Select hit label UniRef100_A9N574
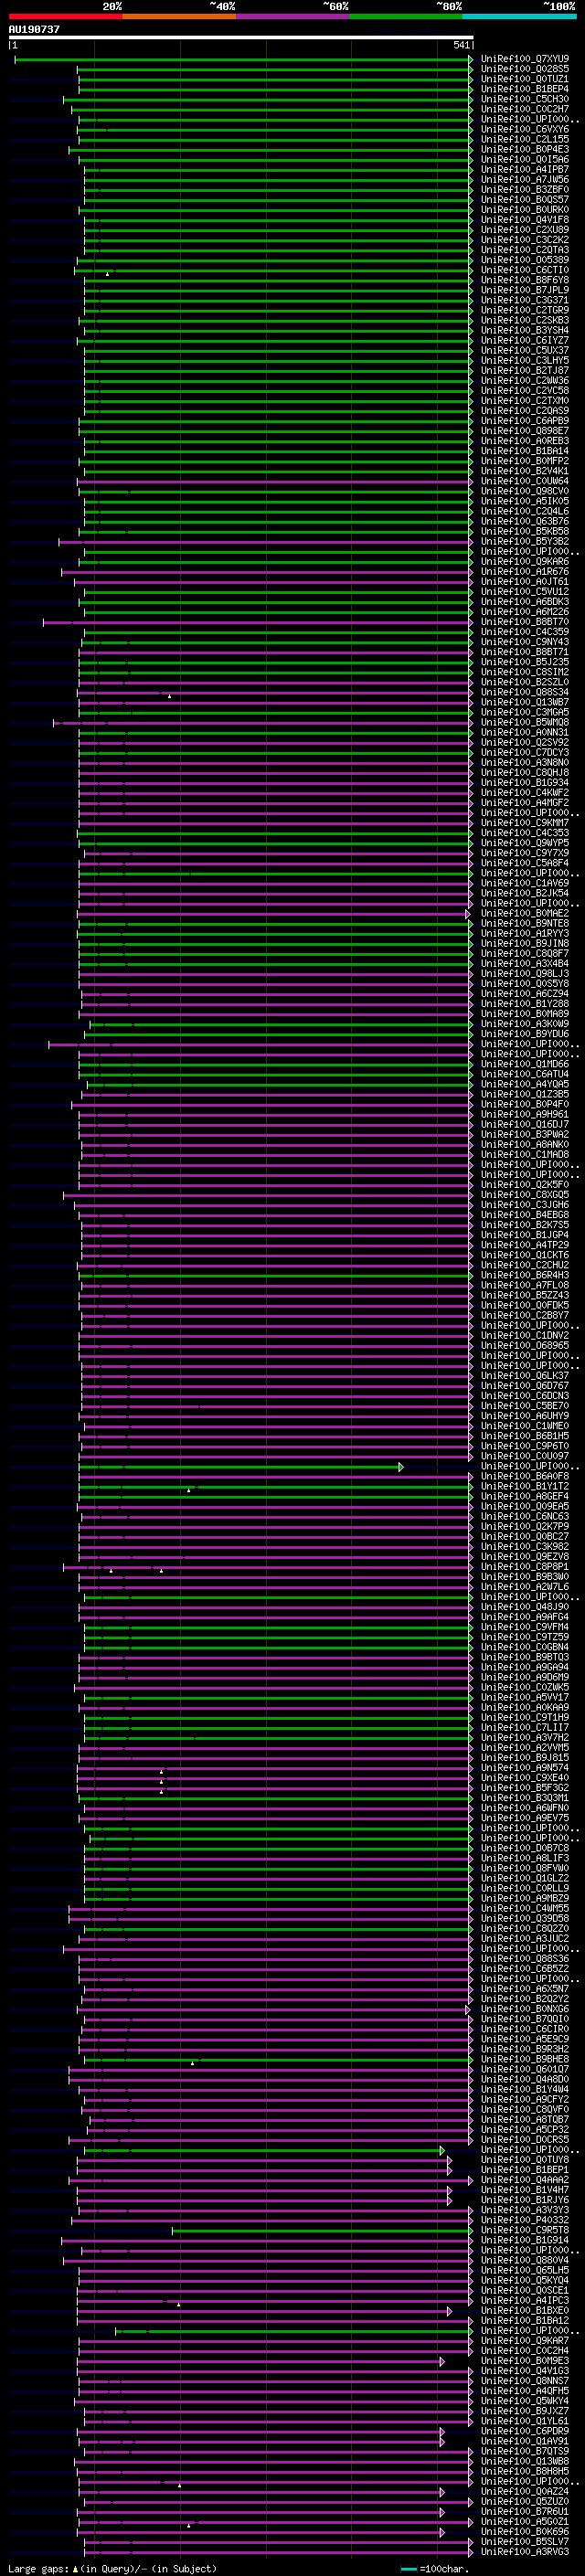585x2576 pixels. (525, 1767)
